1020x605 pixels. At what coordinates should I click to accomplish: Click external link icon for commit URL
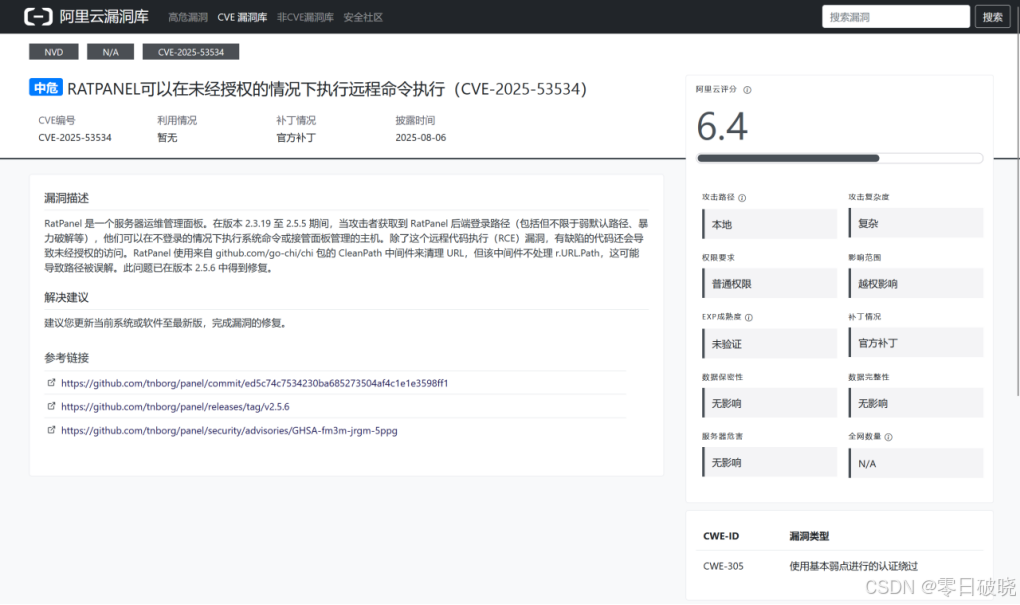tap(51, 383)
